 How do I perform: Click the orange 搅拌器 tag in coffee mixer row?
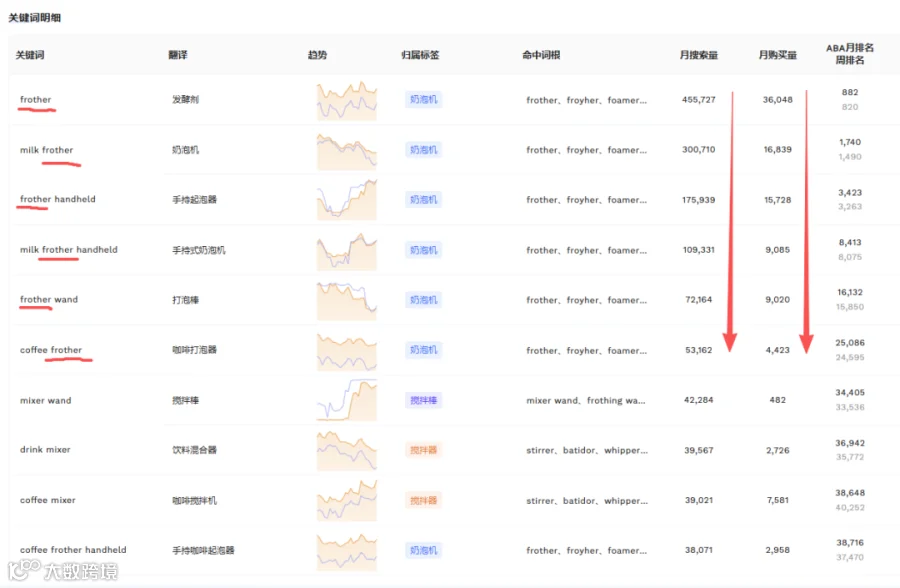tap(424, 501)
